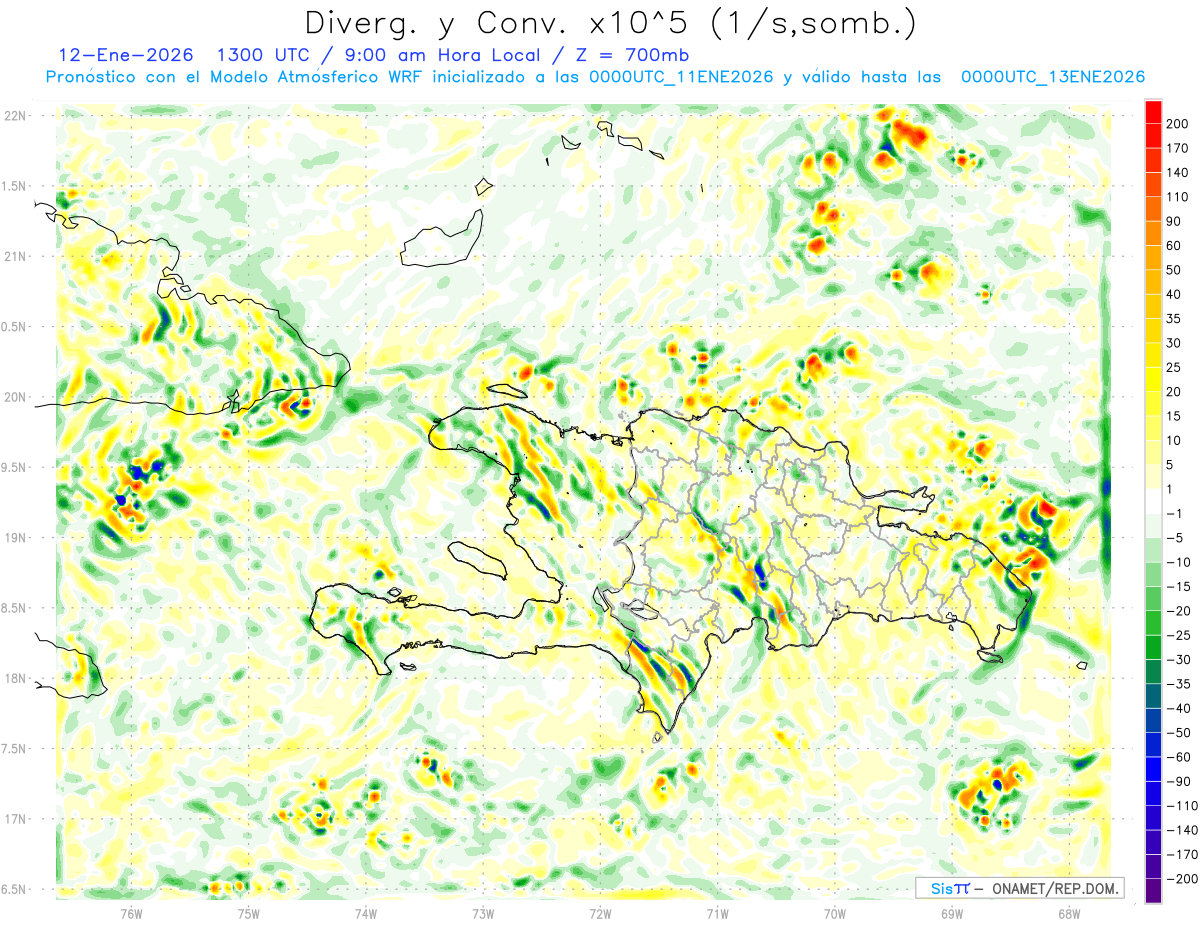Click the '19N' latitude label

pyautogui.click(x=14, y=538)
